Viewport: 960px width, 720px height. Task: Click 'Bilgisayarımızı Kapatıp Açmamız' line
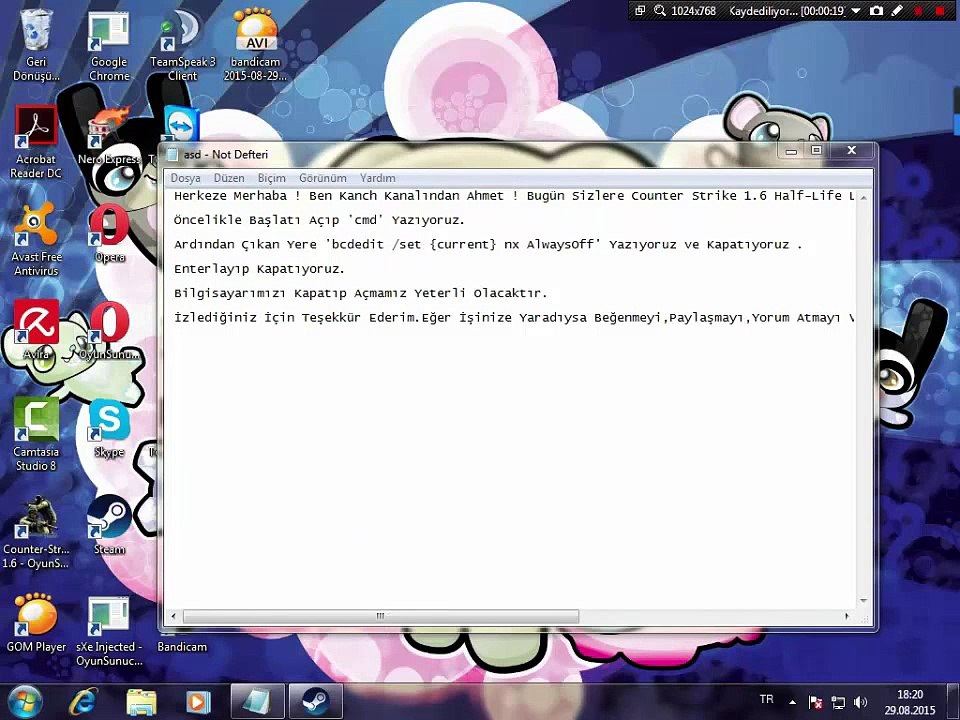360,293
